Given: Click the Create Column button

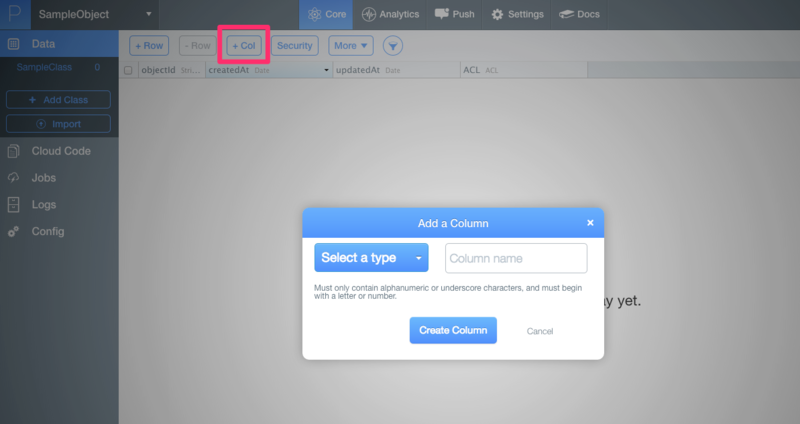Looking at the screenshot, I should pos(453,330).
